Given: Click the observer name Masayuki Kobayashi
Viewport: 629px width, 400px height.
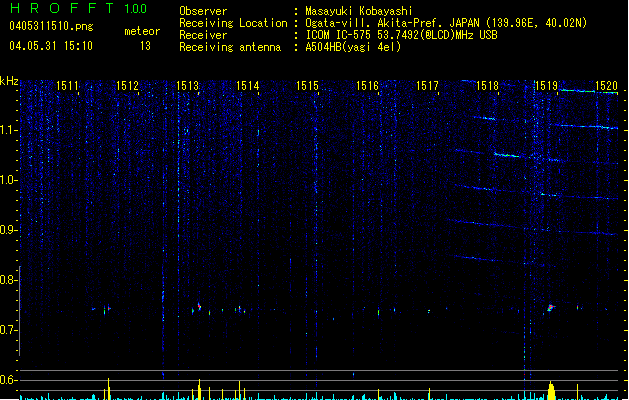Looking at the screenshot, I should click(359, 11).
